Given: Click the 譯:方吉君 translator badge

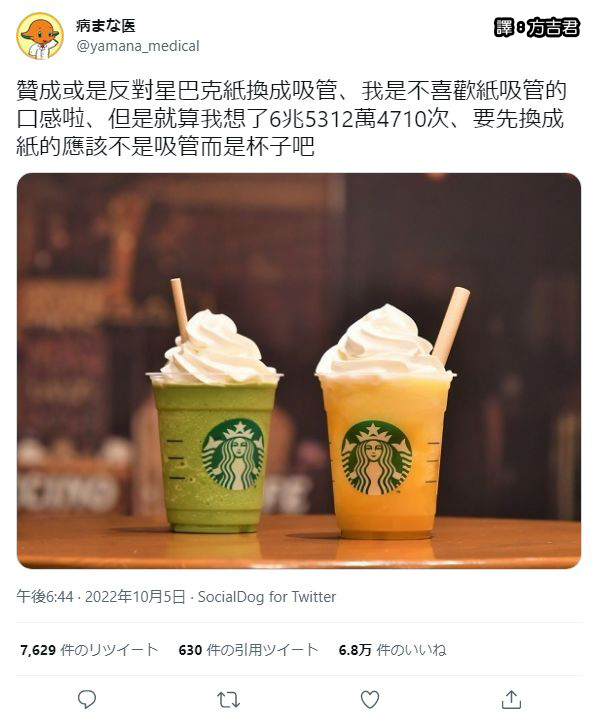Looking at the screenshot, I should [x=537, y=28].
